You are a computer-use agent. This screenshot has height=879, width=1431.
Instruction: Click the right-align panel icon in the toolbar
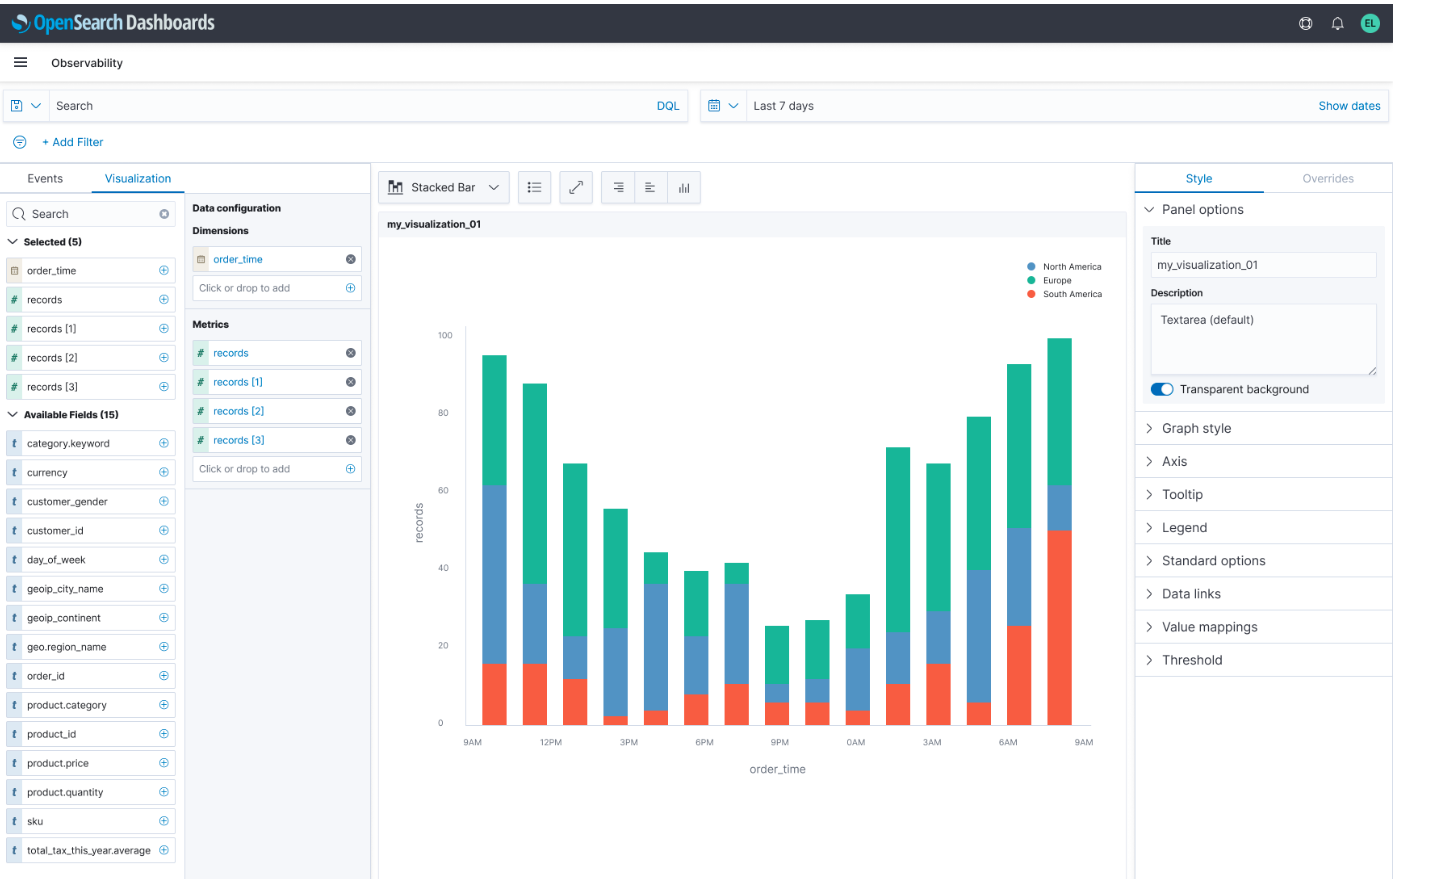pyautogui.click(x=617, y=187)
